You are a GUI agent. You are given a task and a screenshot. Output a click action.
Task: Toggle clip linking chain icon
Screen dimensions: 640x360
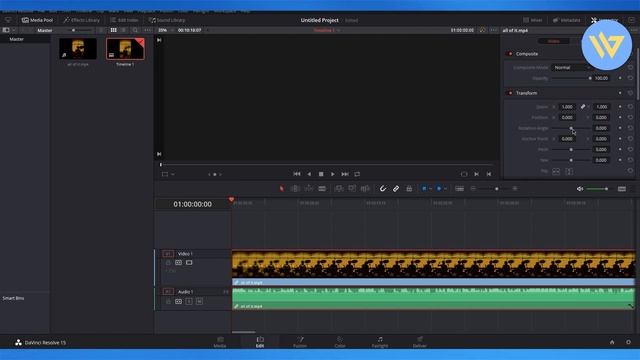click(x=396, y=189)
